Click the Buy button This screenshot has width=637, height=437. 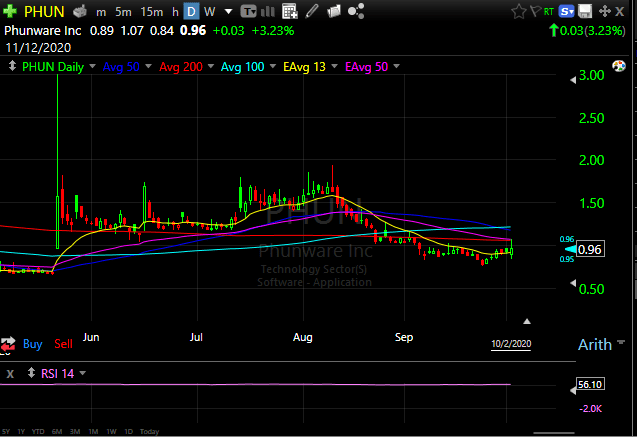coord(32,343)
